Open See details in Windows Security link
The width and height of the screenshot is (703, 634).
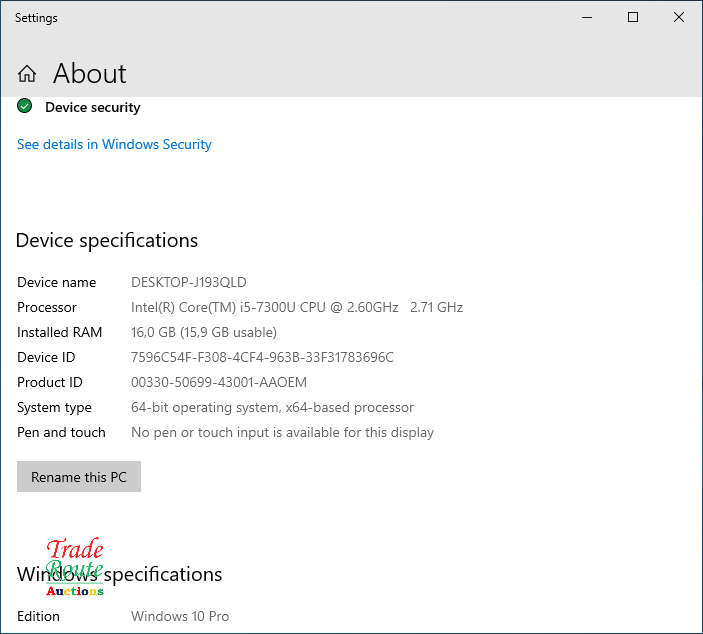click(x=114, y=144)
